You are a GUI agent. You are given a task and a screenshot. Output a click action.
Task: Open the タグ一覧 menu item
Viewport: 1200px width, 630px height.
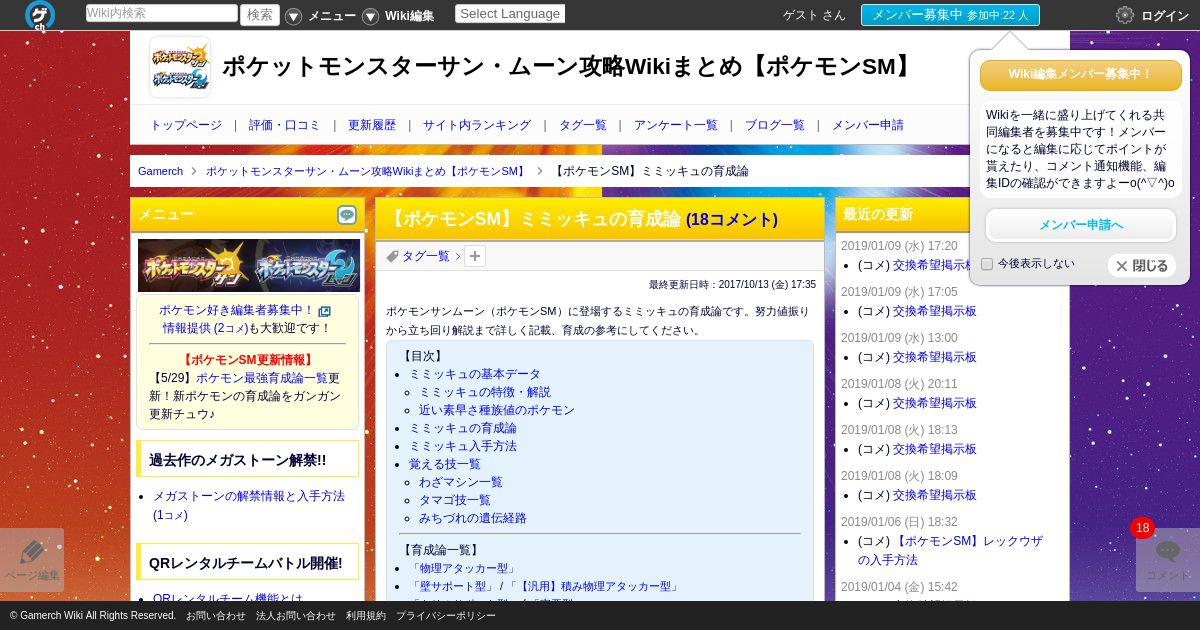tap(583, 125)
